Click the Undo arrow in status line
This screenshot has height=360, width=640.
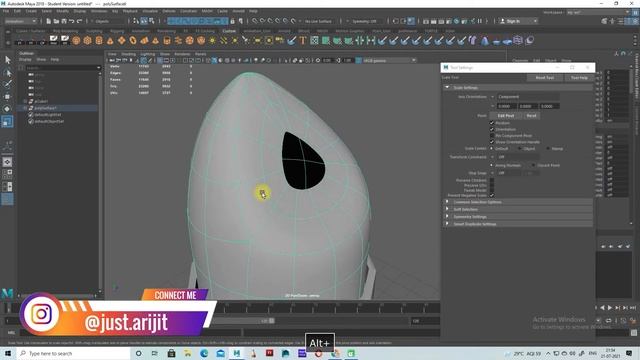coord(71,21)
